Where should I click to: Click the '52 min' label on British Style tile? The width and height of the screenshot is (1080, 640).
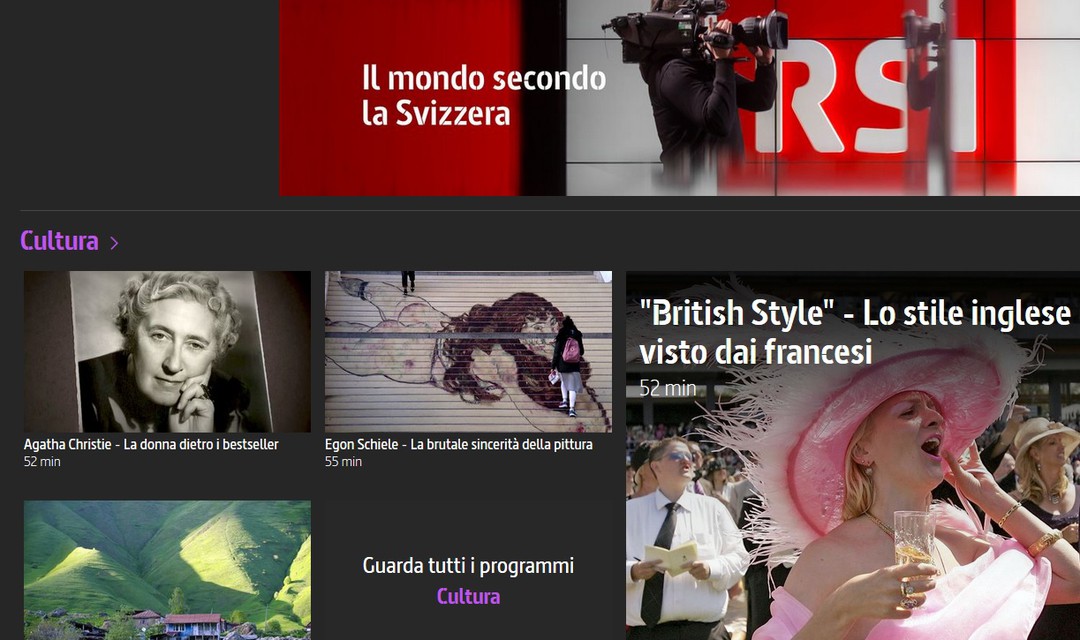667,388
